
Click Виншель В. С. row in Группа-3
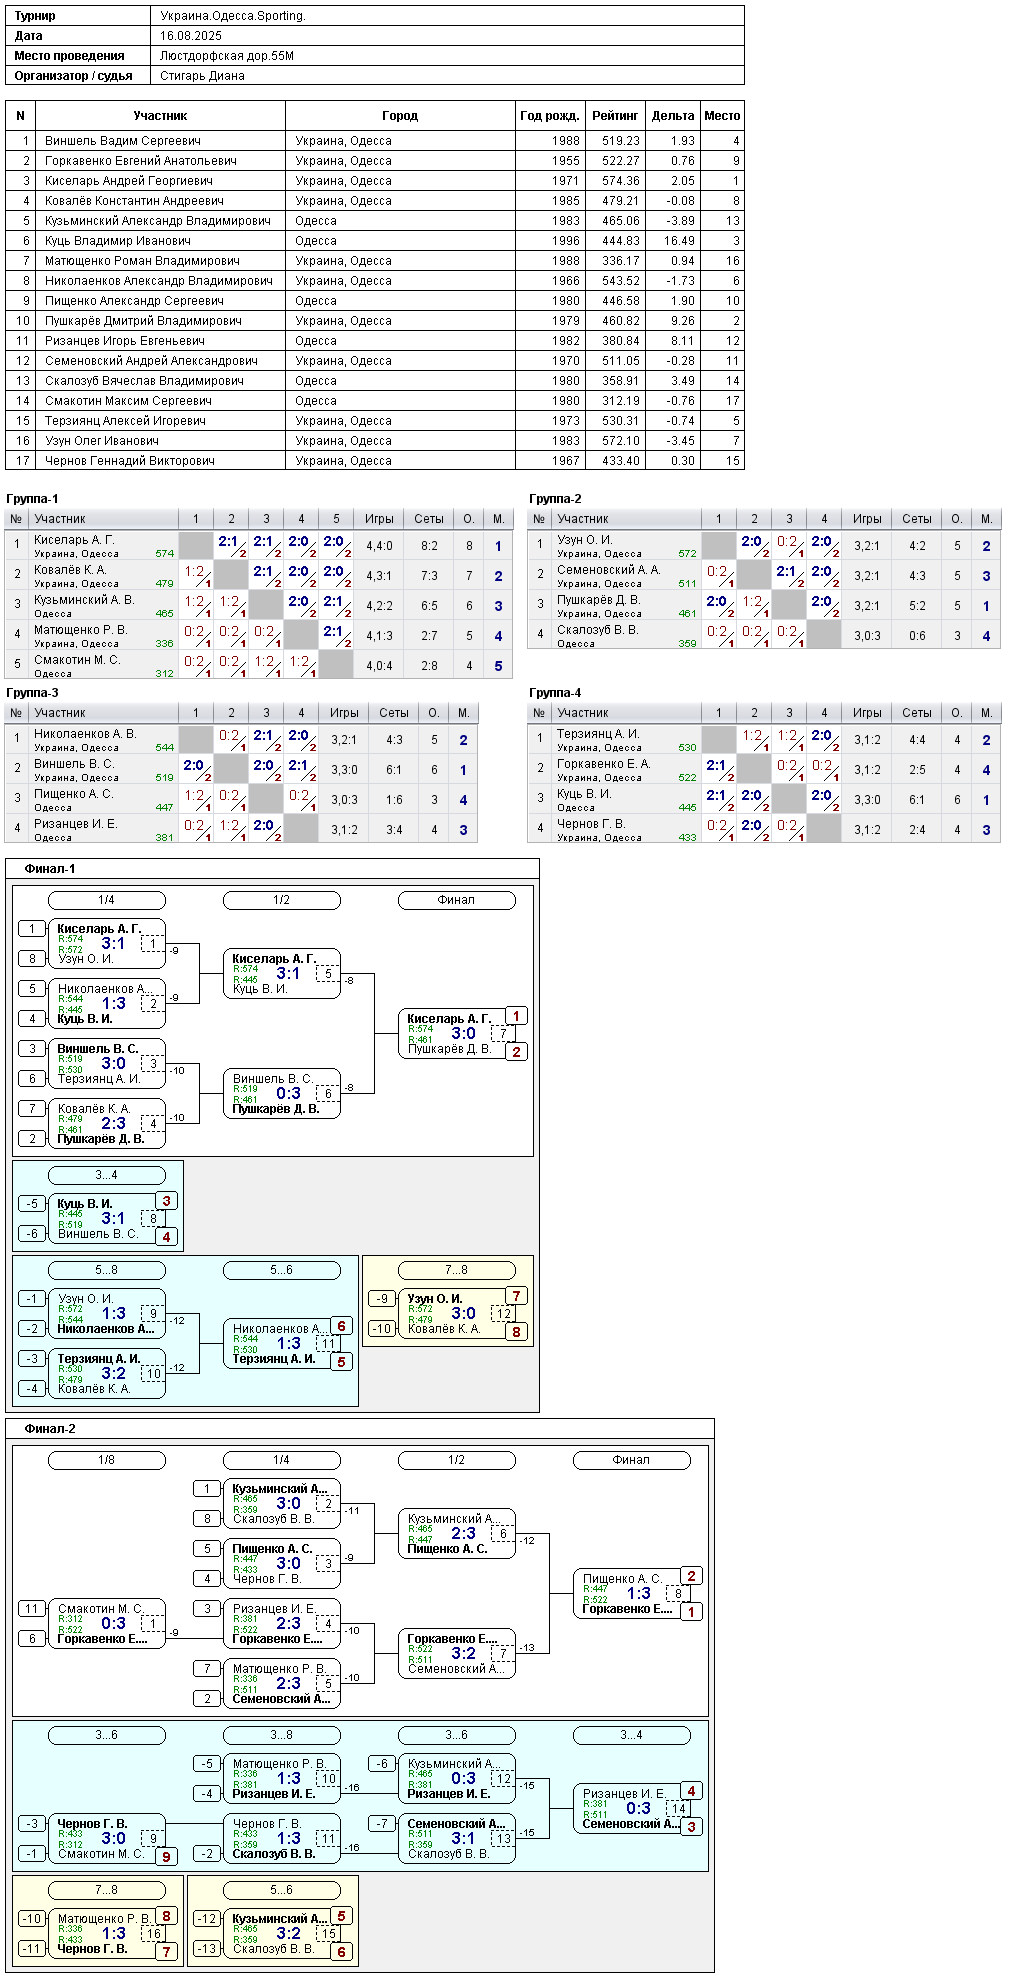click(x=241, y=770)
